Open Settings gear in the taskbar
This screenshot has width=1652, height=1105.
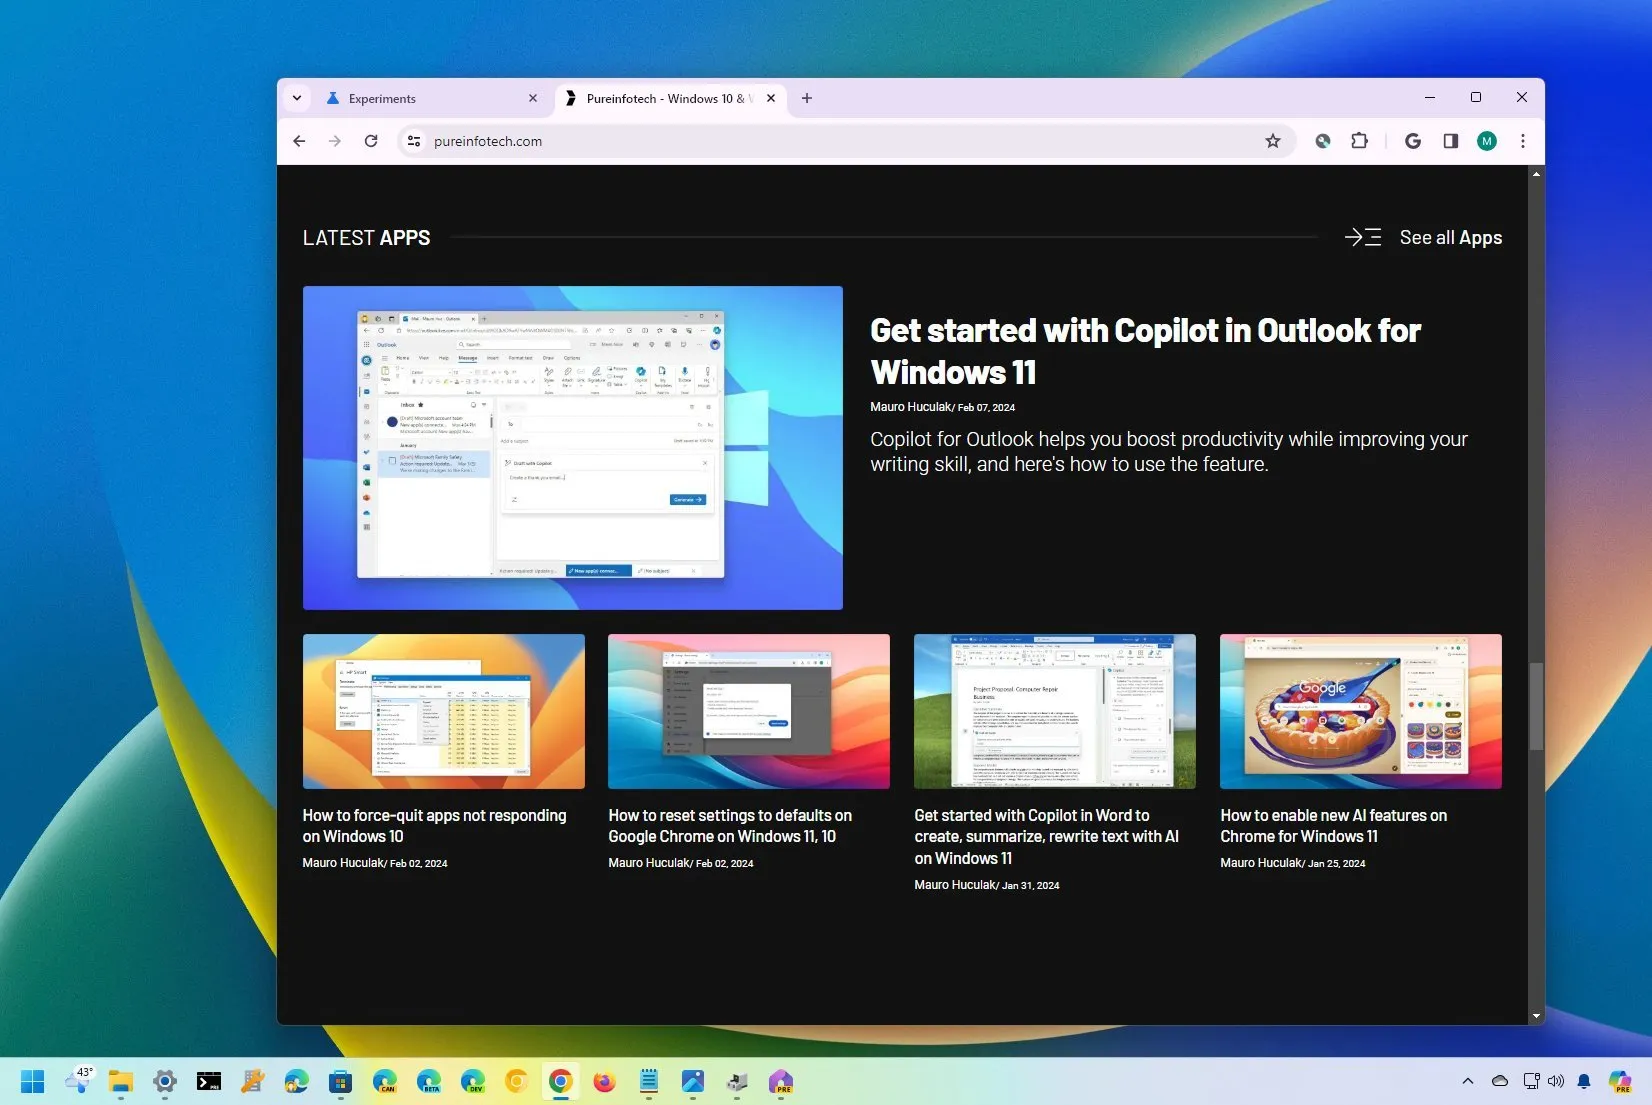tap(165, 1081)
